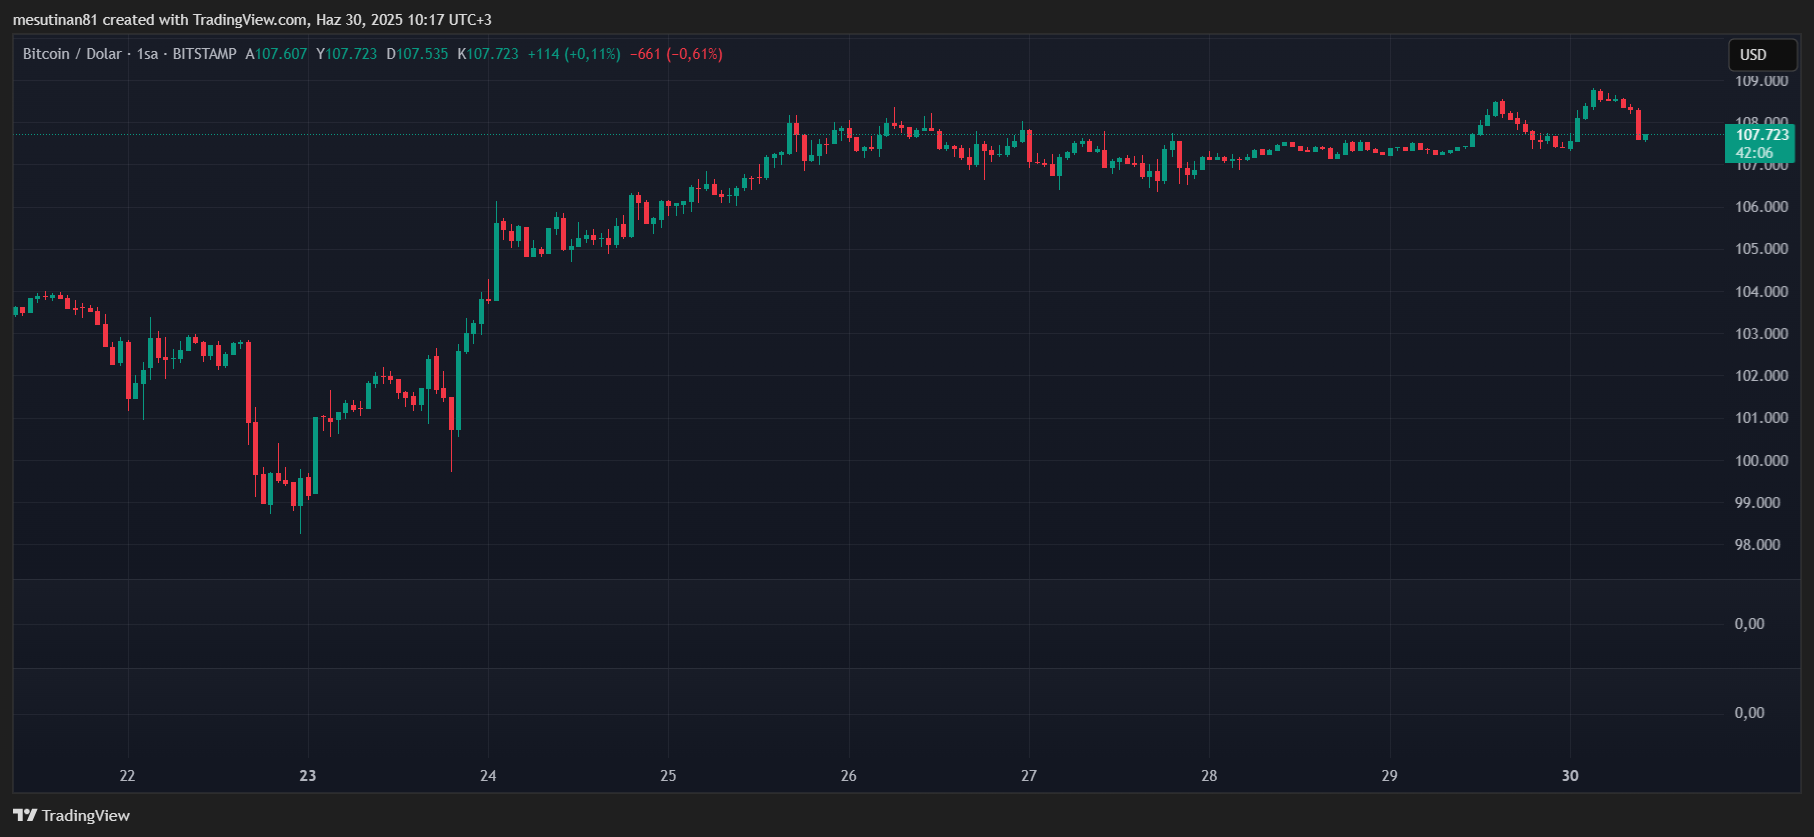Click the lower 0,00 indicator pane value
The height and width of the screenshot is (837, 1814).
[1749, 713]
